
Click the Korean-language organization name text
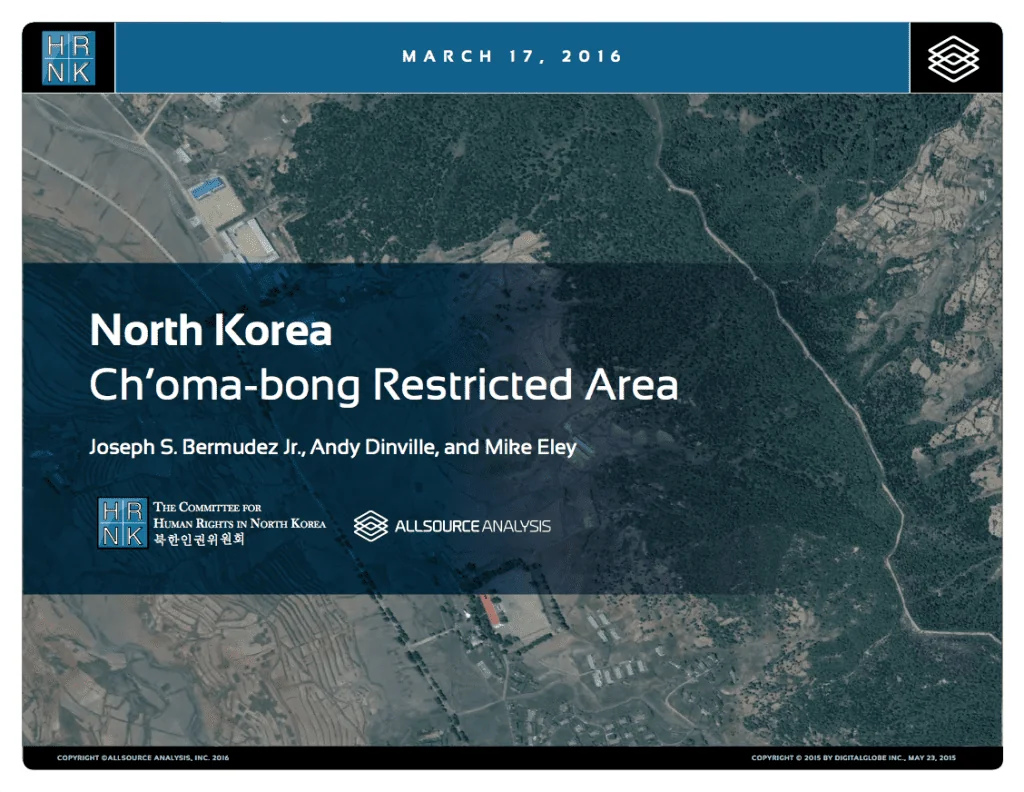pyautogui.click(x=198, y=540)
